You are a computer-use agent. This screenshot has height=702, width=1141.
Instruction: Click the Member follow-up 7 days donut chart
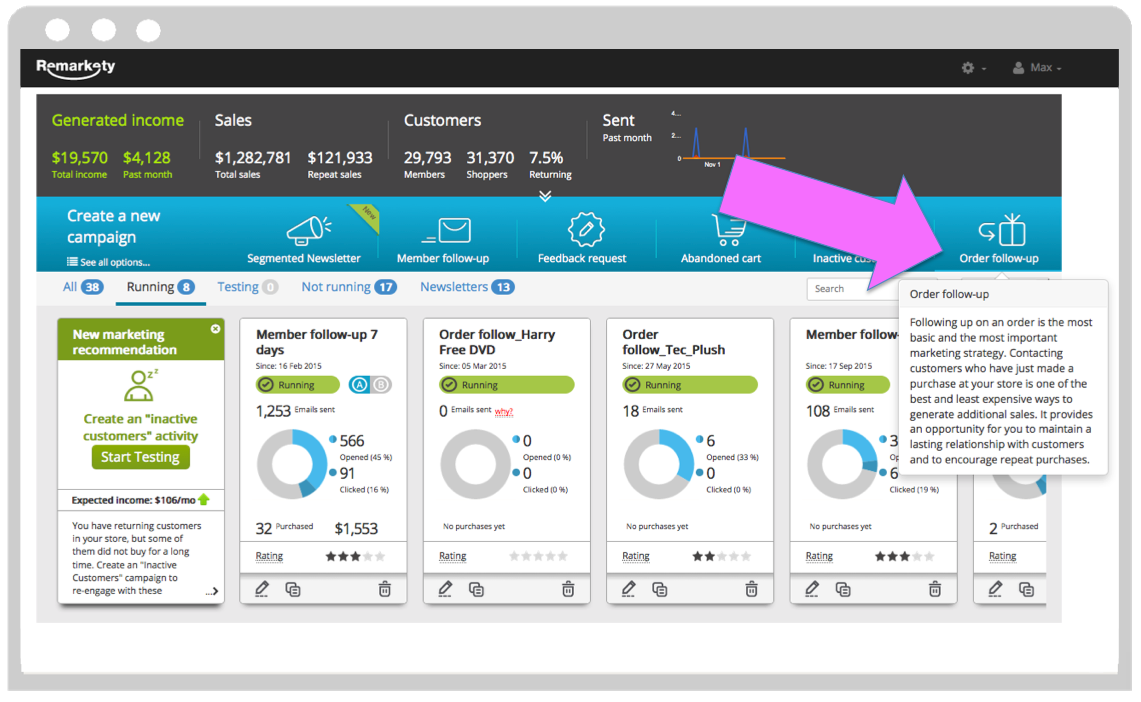(x=292, y=463)
